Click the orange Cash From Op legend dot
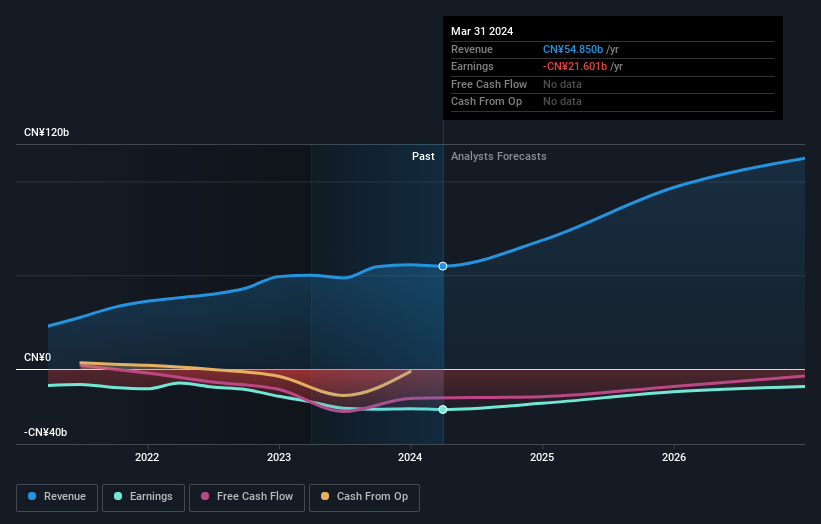The width and height of the screenshot is (821, 524). pyautogui.click(x=325, y=496)
